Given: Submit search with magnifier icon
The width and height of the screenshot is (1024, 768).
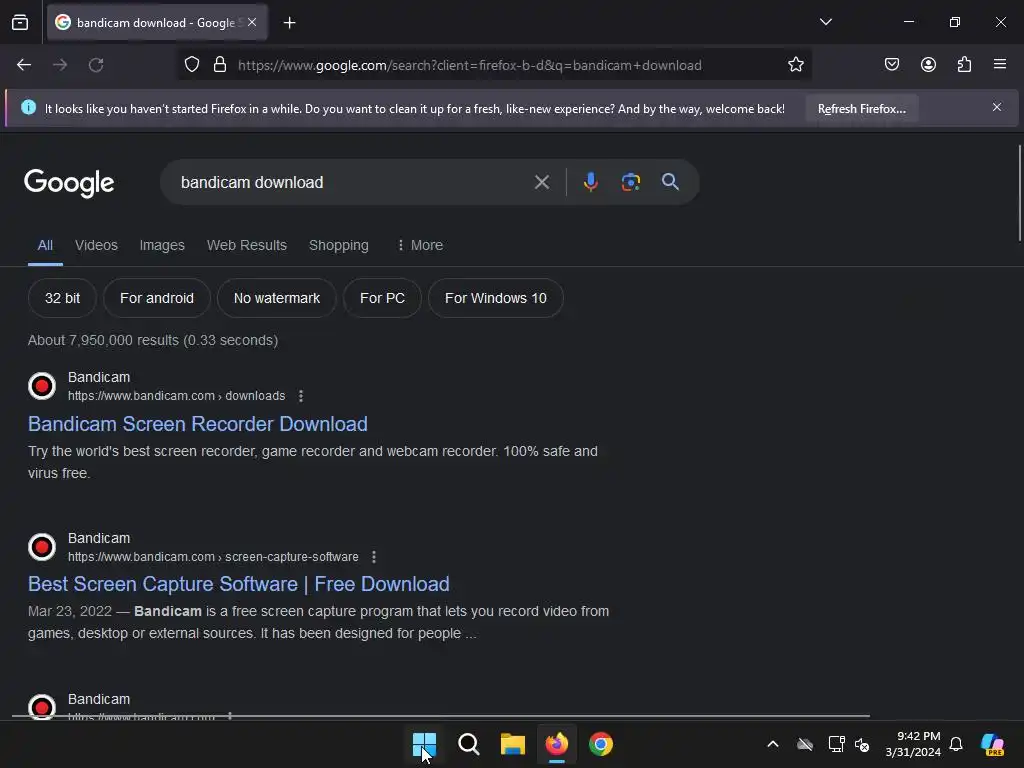Looking at the screenshot, I should tap(670, 182).
